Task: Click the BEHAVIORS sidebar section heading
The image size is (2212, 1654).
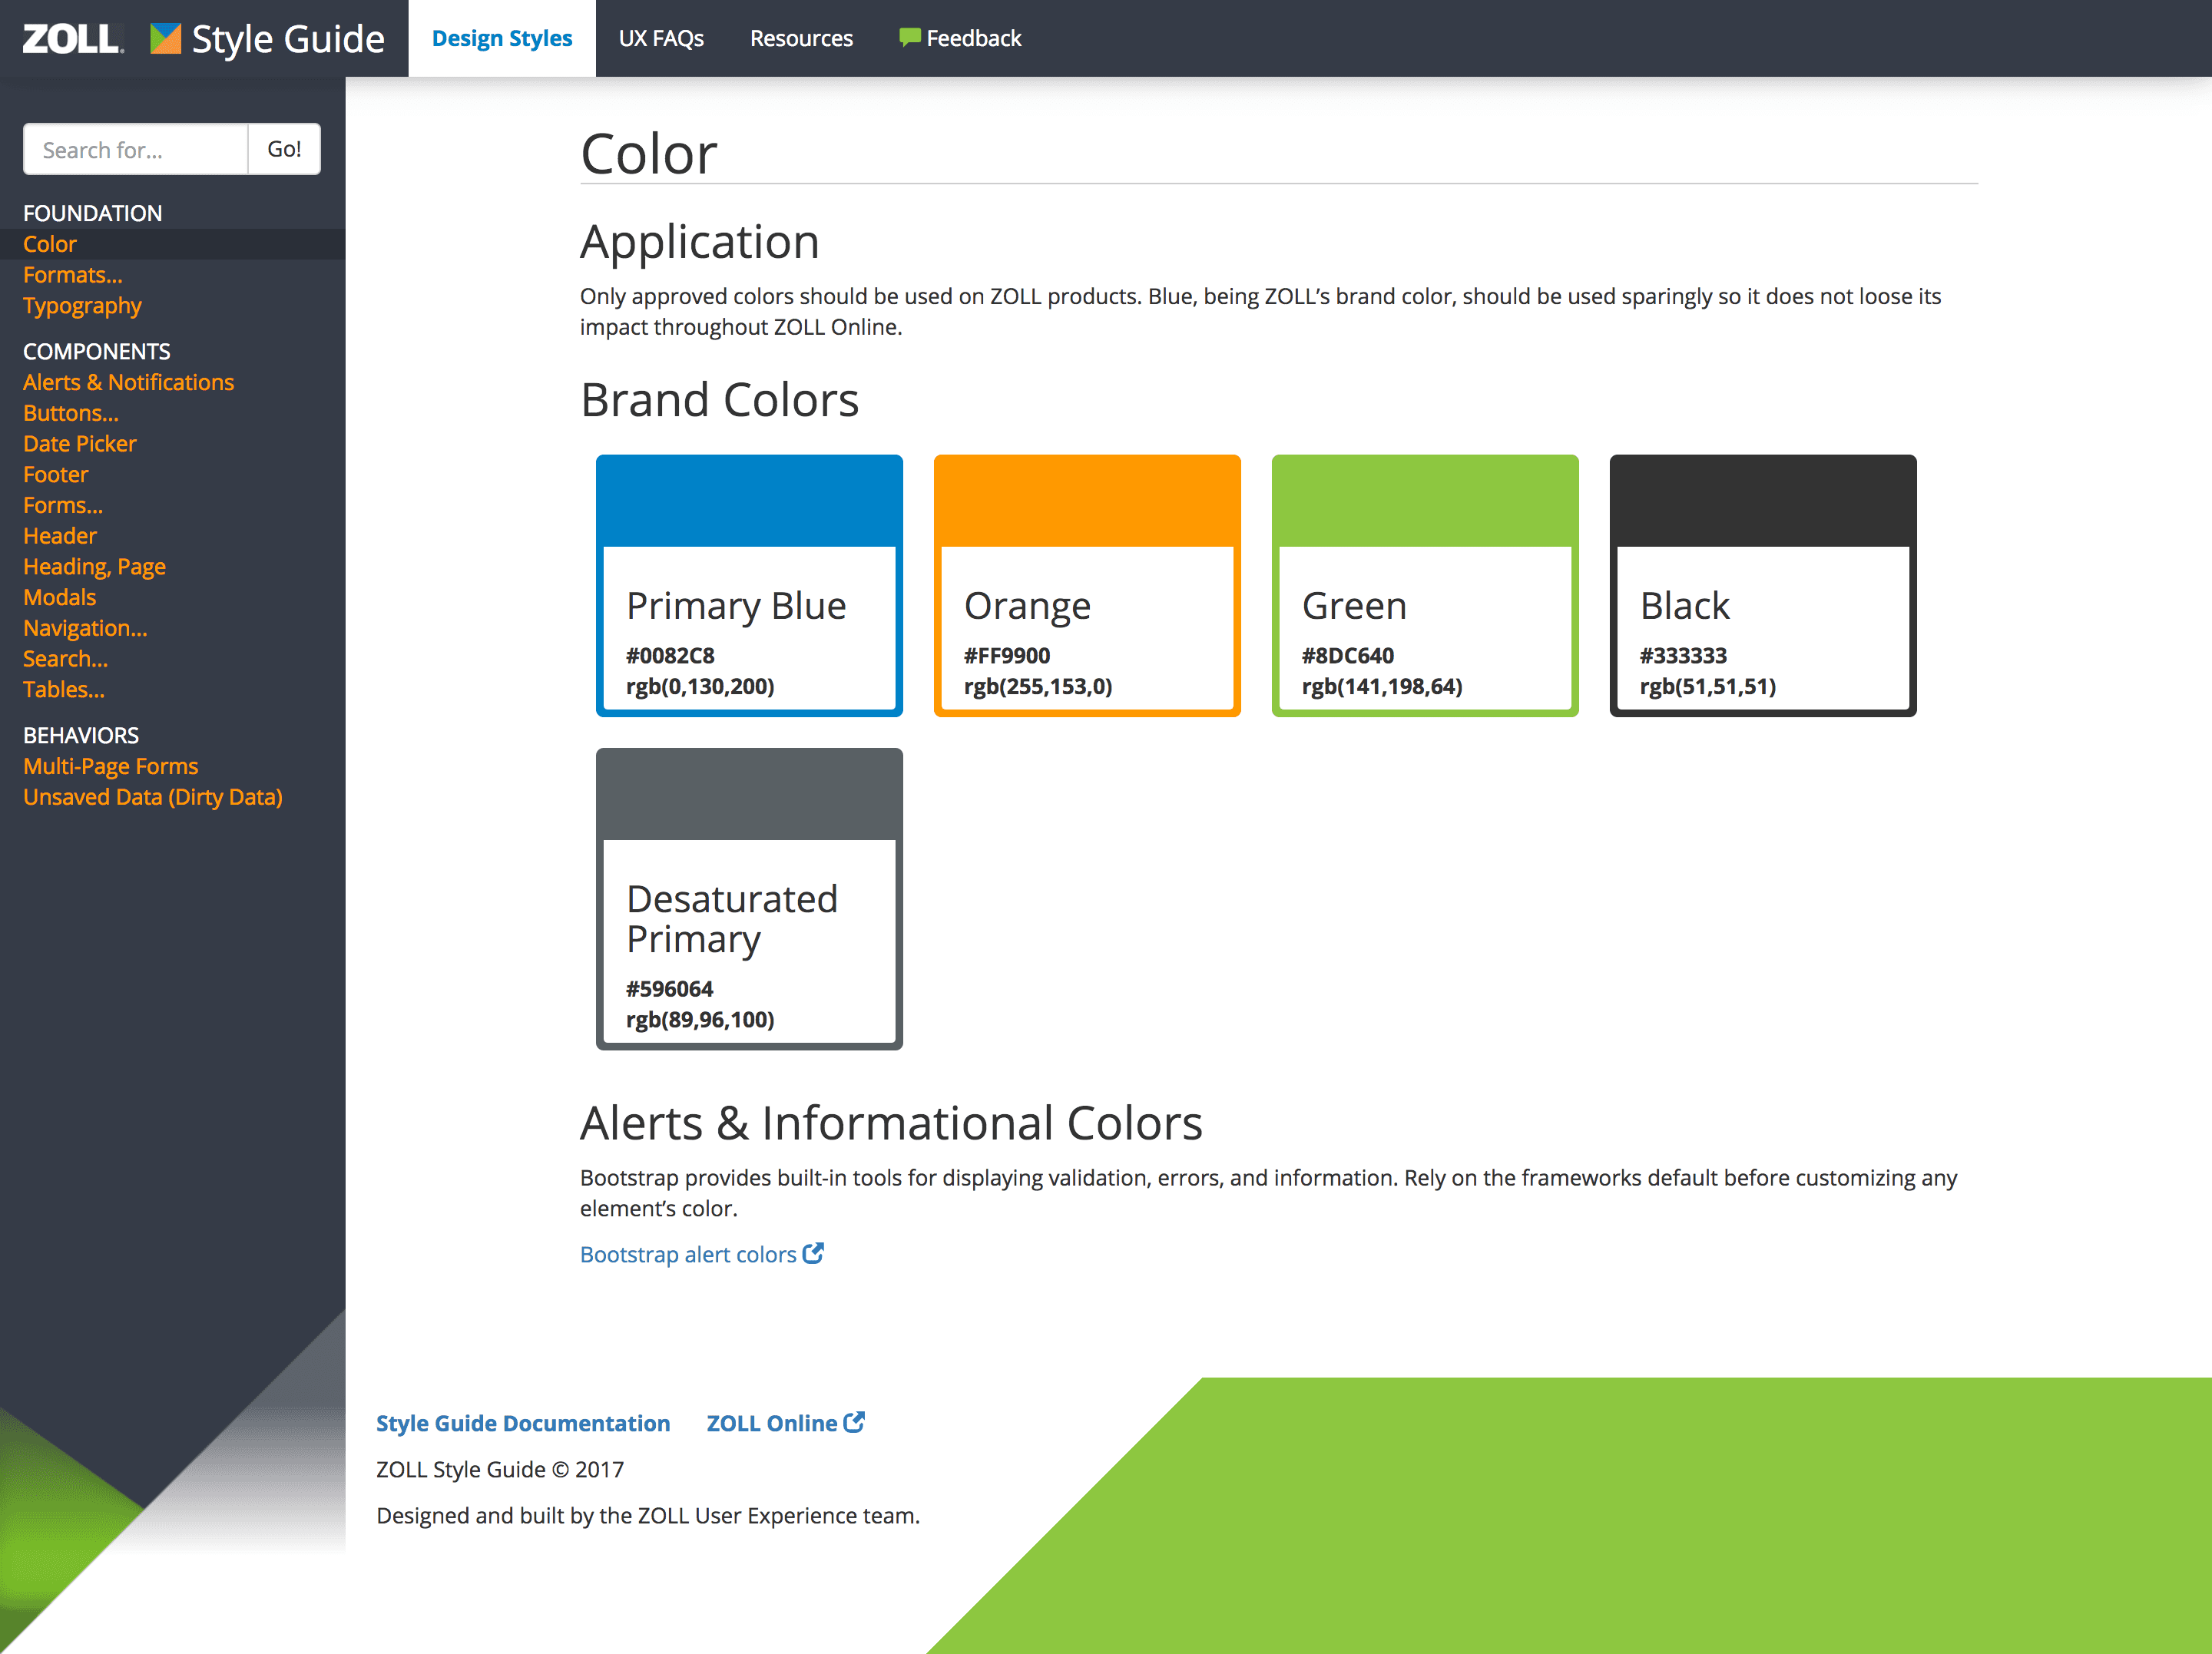Action: (81, 736)
